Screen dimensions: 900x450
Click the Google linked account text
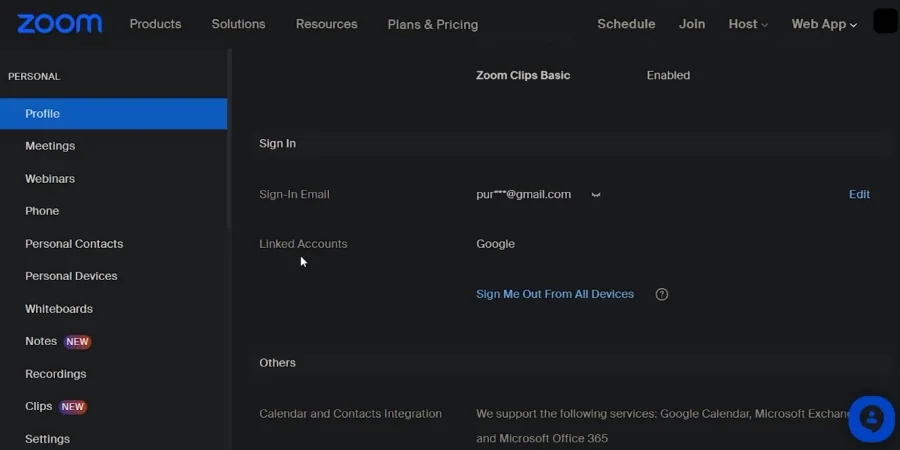point(495,244)
